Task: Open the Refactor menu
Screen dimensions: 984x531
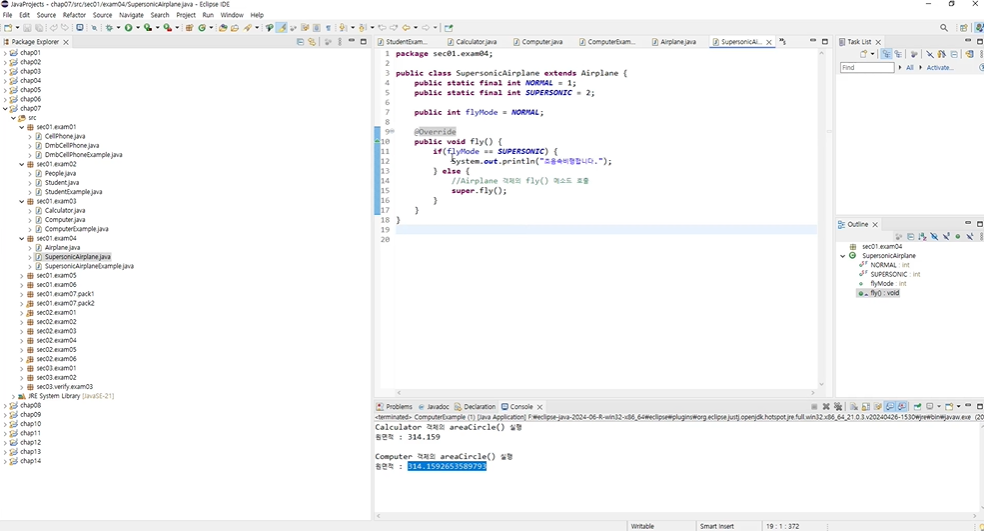Action: click(x=74, y=14)
